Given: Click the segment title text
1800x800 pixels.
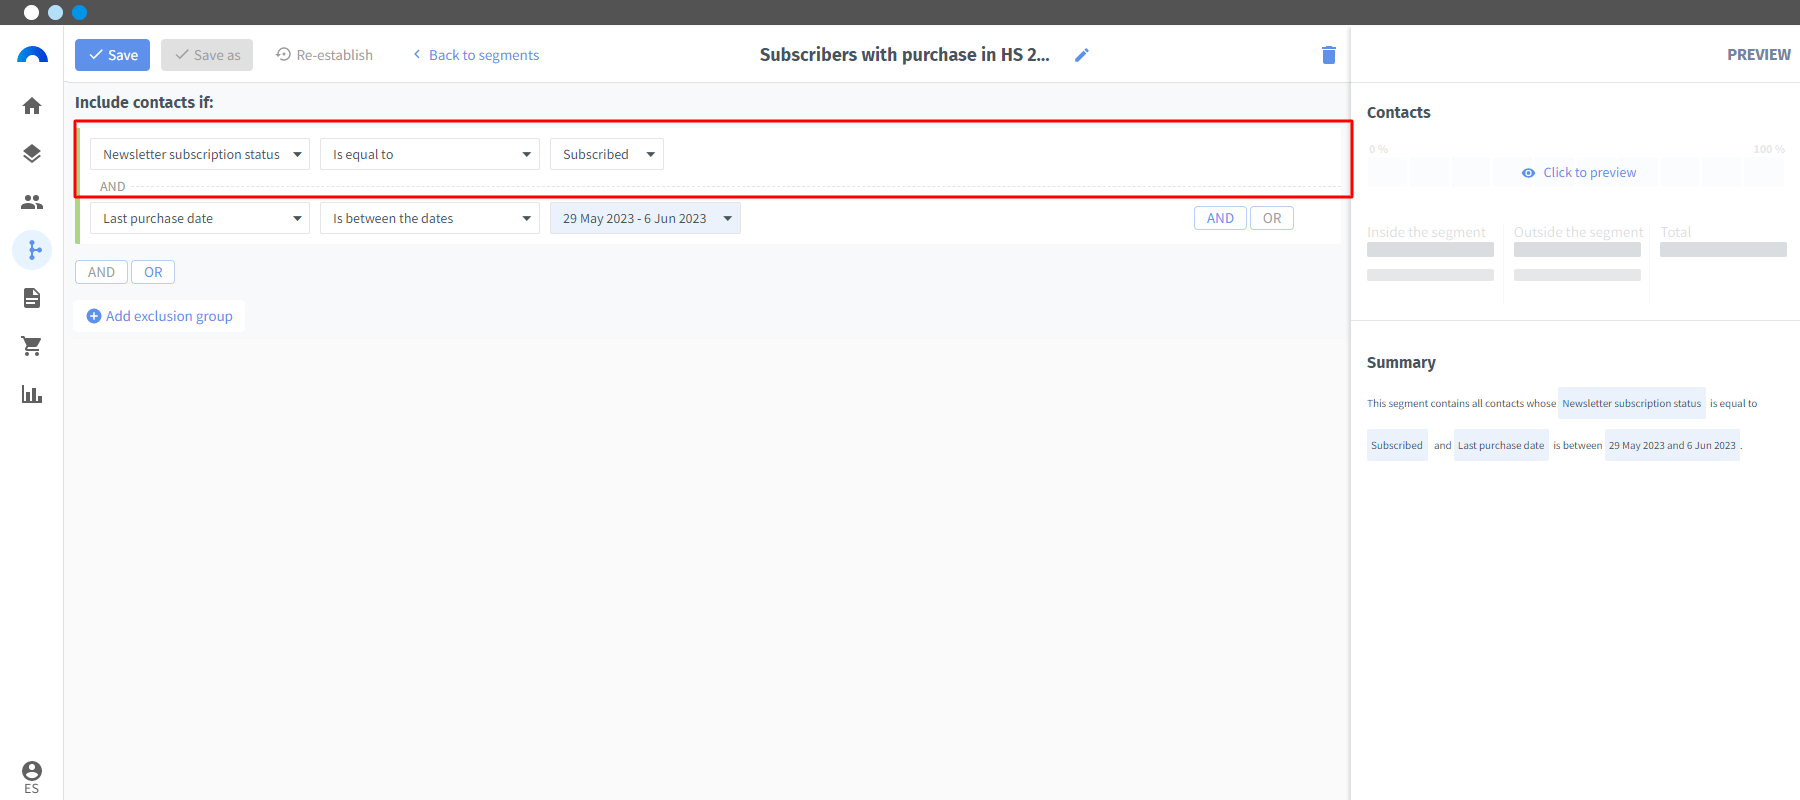Looking at the screenshot, I should pos(904,55).
